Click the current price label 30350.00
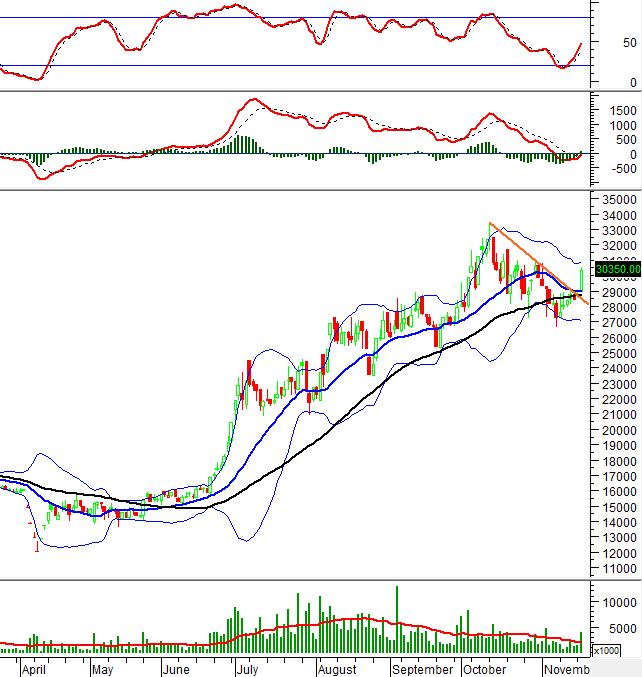Image resolution: width=642 pixels, height=677 pixels. tap(616, 268)
